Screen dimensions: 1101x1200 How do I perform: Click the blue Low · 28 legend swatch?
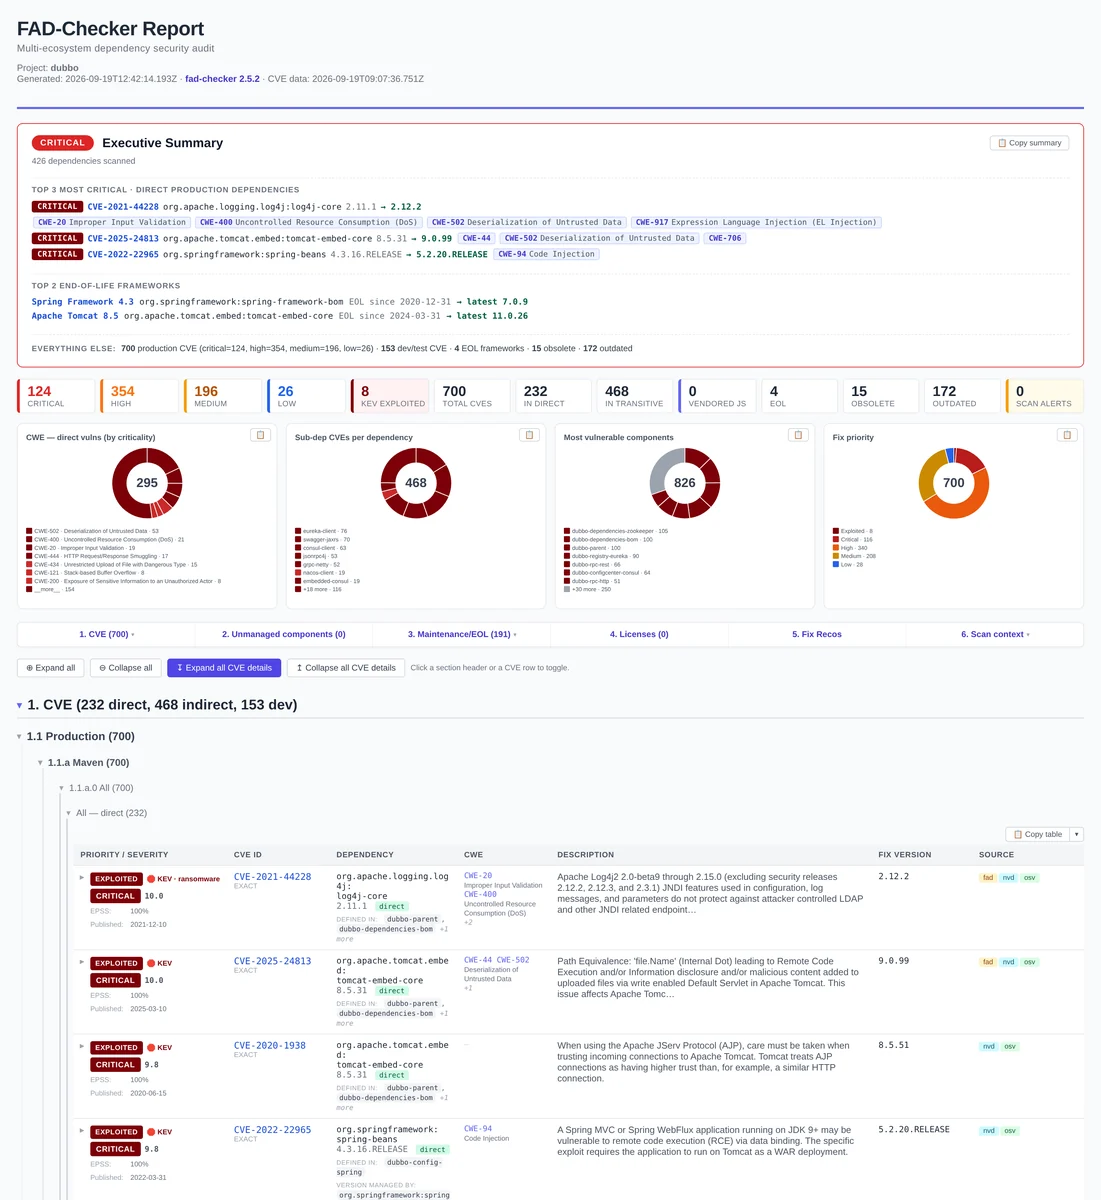coord(836,564)
